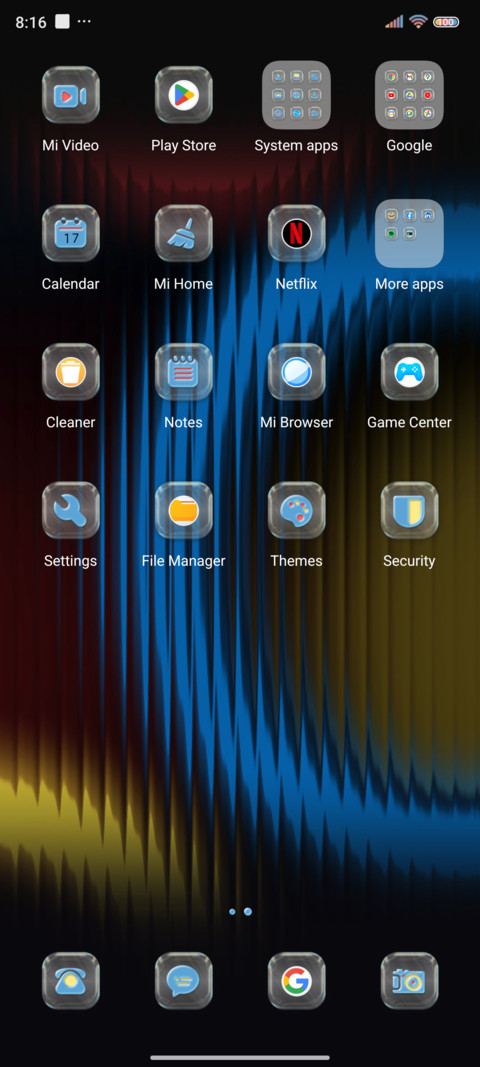
Task: Tap the "Mi Browser" label
Action: (x=296, y=422)
